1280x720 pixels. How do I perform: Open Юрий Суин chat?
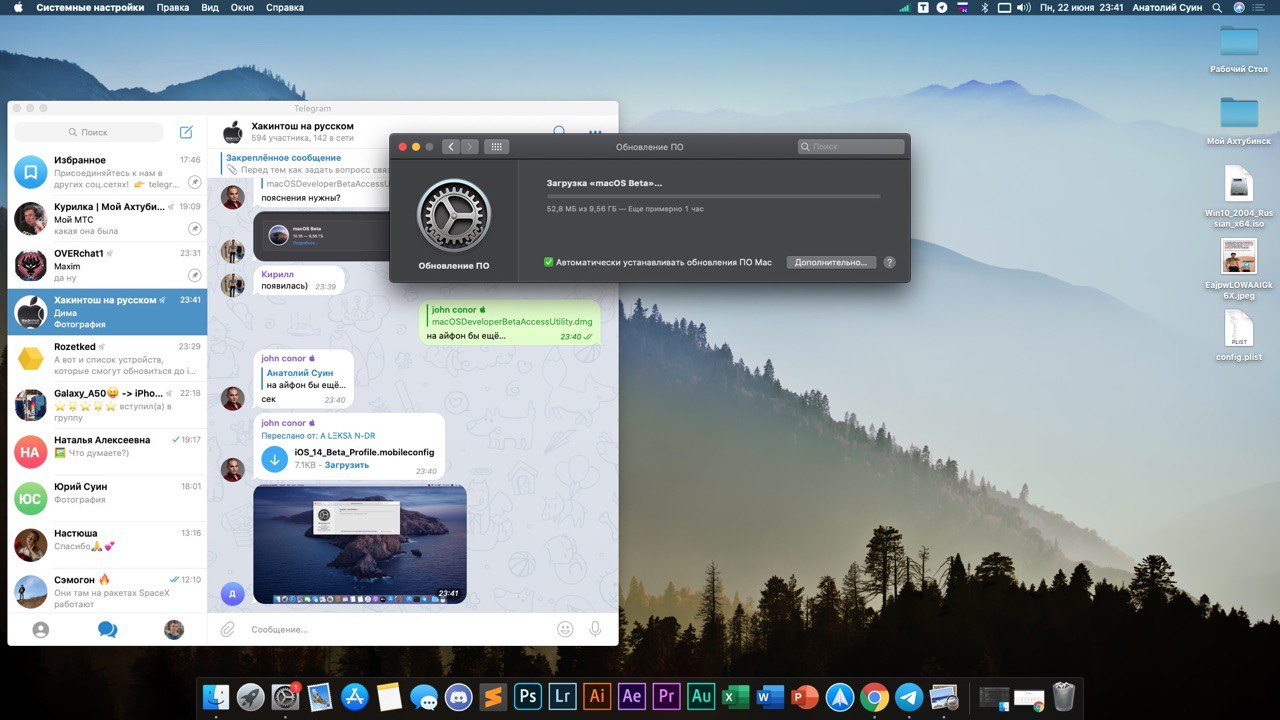coord(107,498)
